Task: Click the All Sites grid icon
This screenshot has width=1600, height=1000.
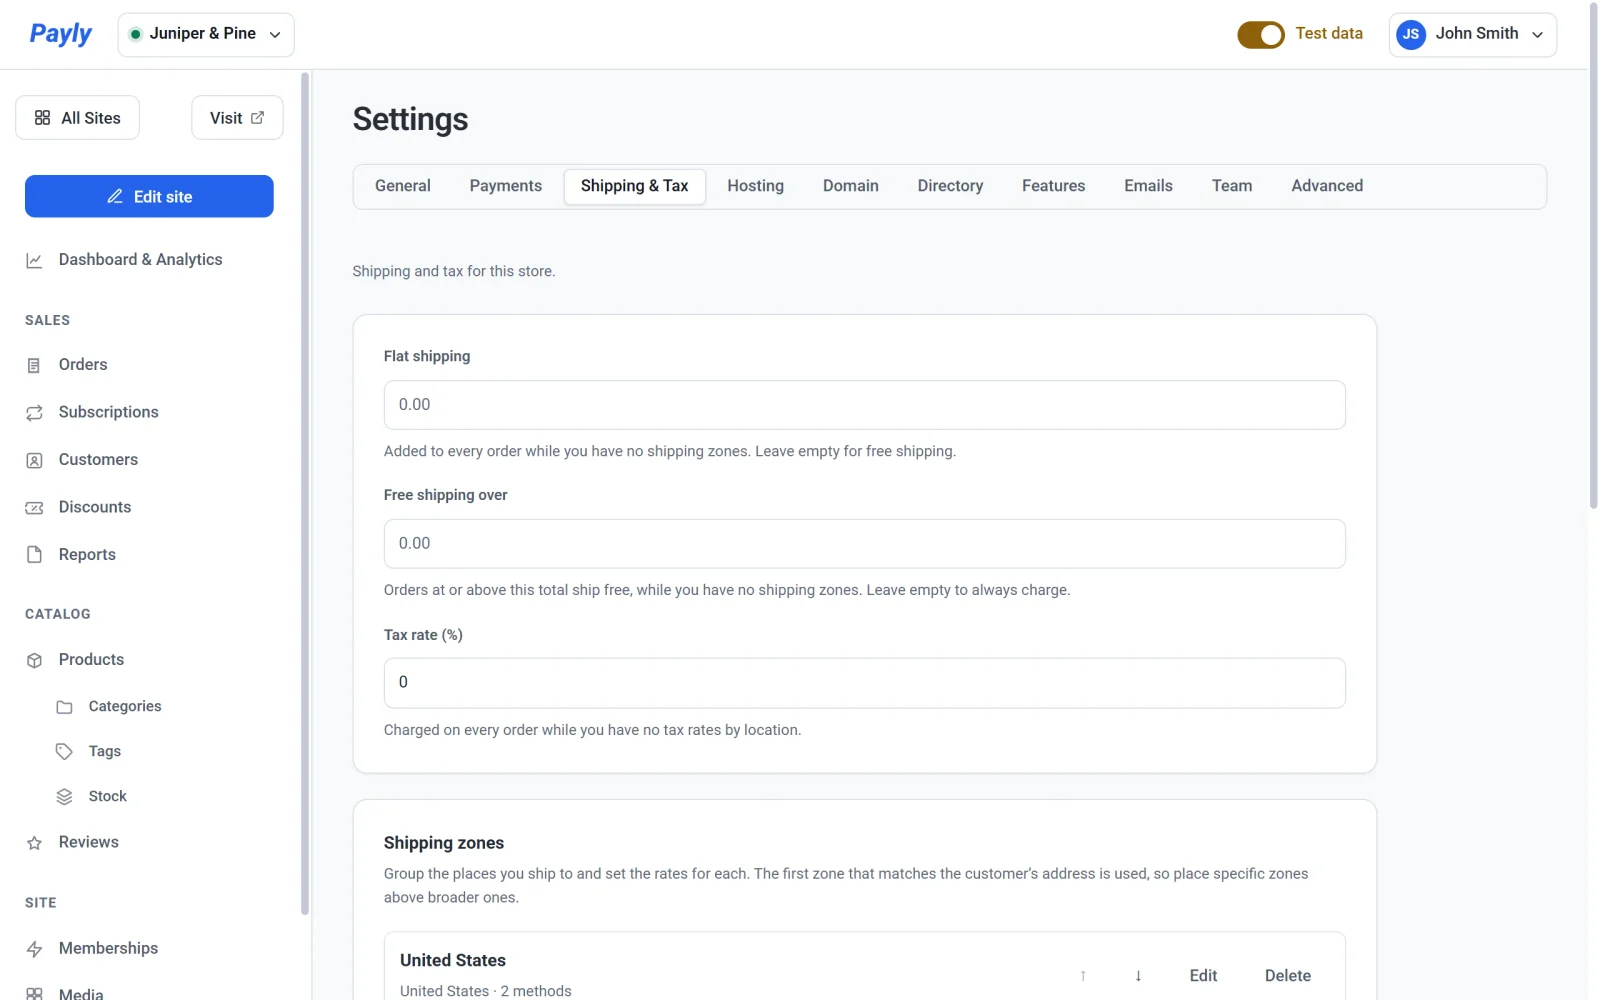Action: (42, 118)
